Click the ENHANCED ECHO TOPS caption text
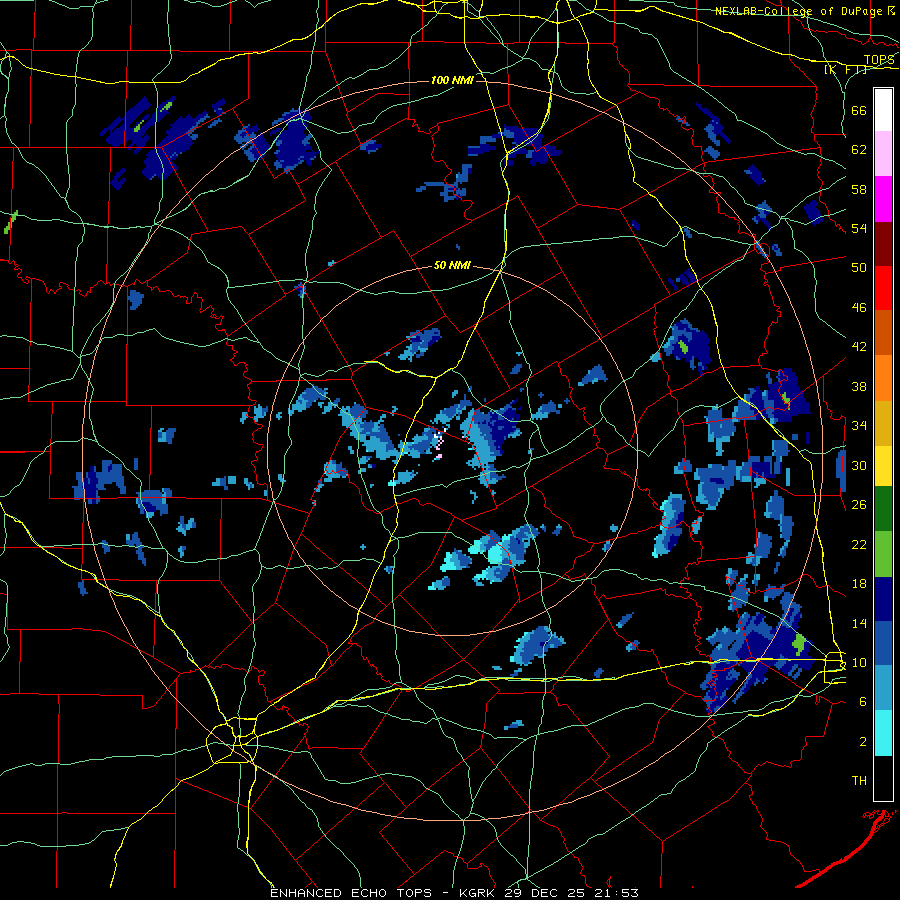Viewport: 900px width, 900px height. click(x=351, y=893)
